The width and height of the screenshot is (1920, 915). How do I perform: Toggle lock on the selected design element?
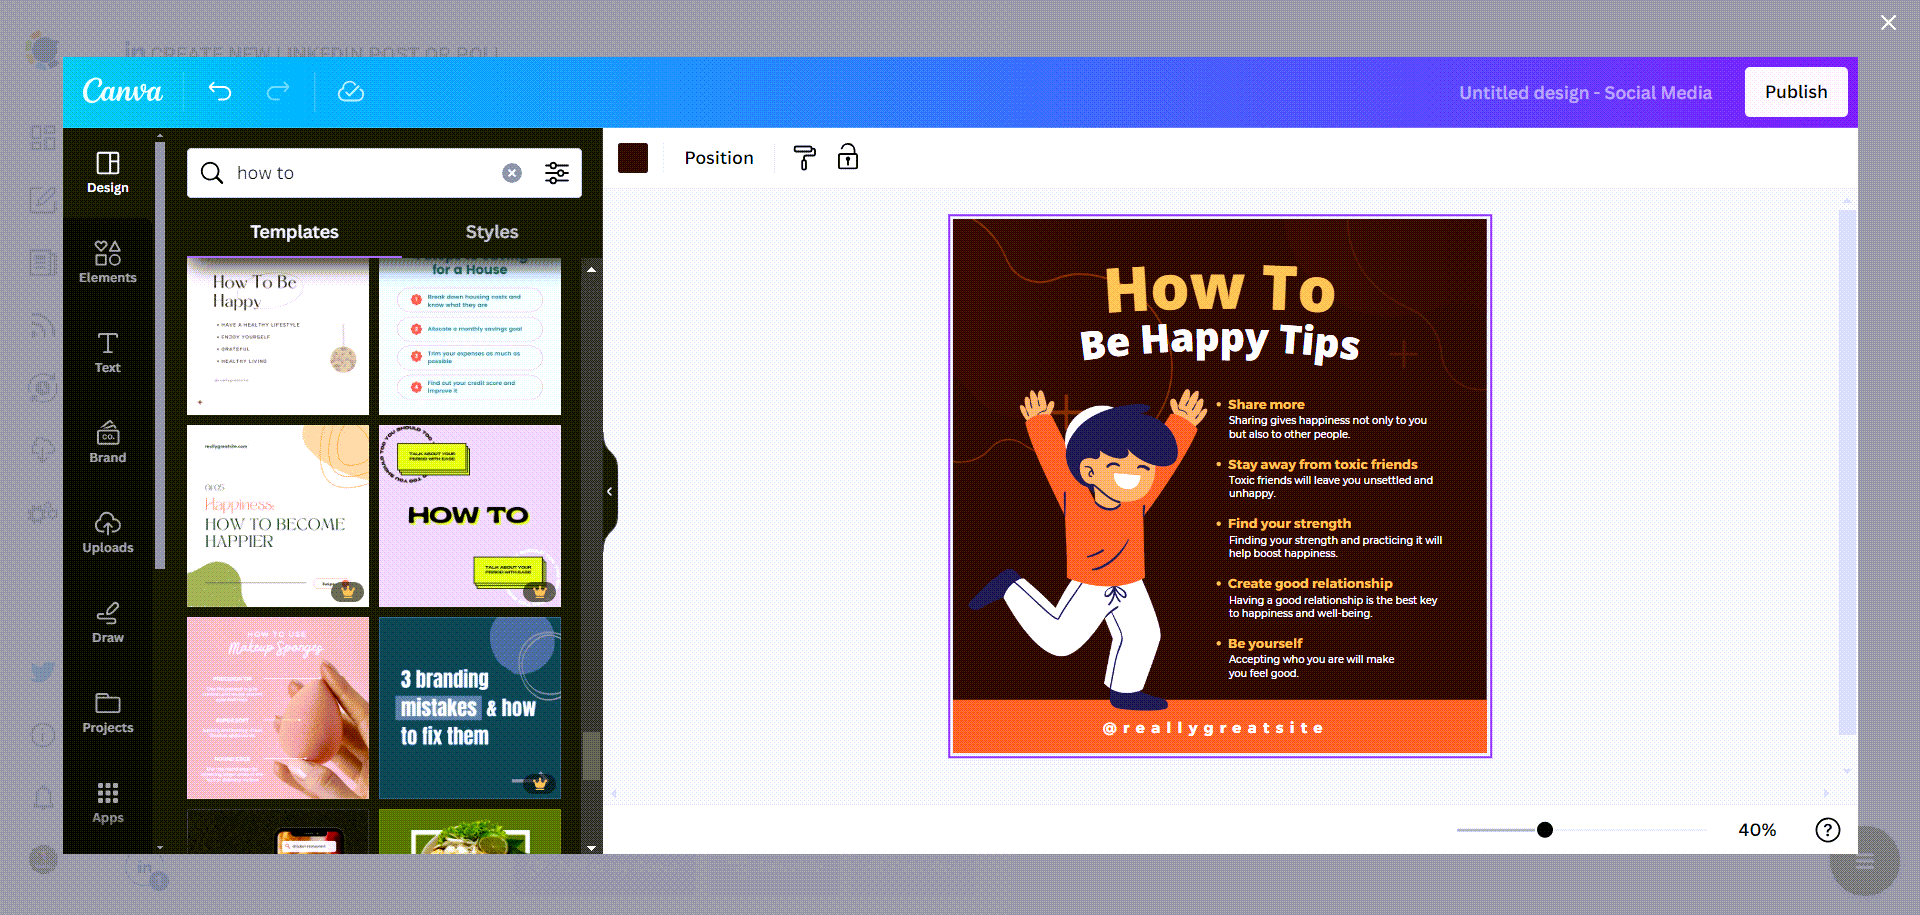pyautogui.click(x=847, y=157)
